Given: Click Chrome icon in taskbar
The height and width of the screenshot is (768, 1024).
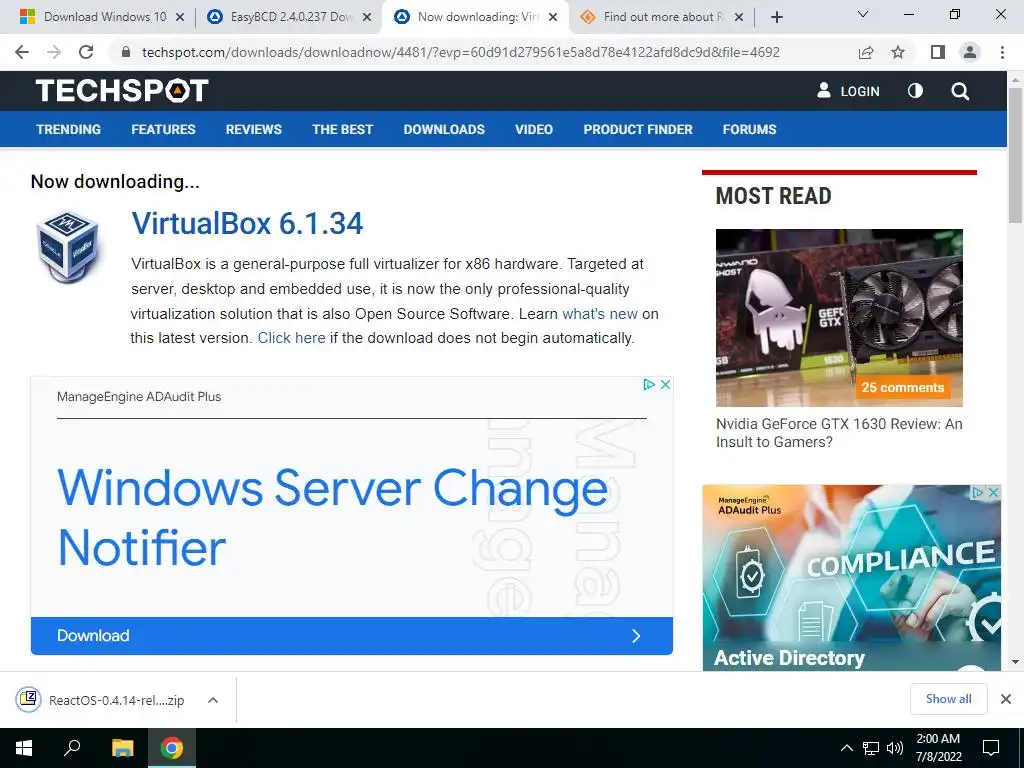Looking at the screenshot, I should [x=172, y=748].
